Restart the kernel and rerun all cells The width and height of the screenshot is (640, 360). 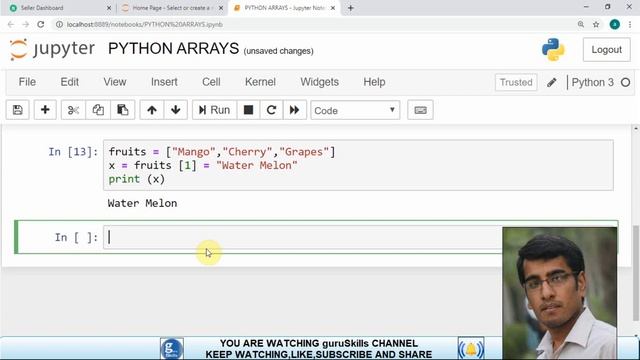pos(294,110)
